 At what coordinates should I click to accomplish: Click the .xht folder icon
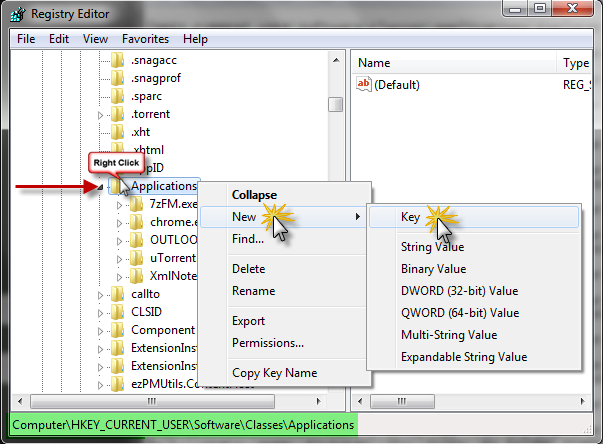tap(119, 132)
